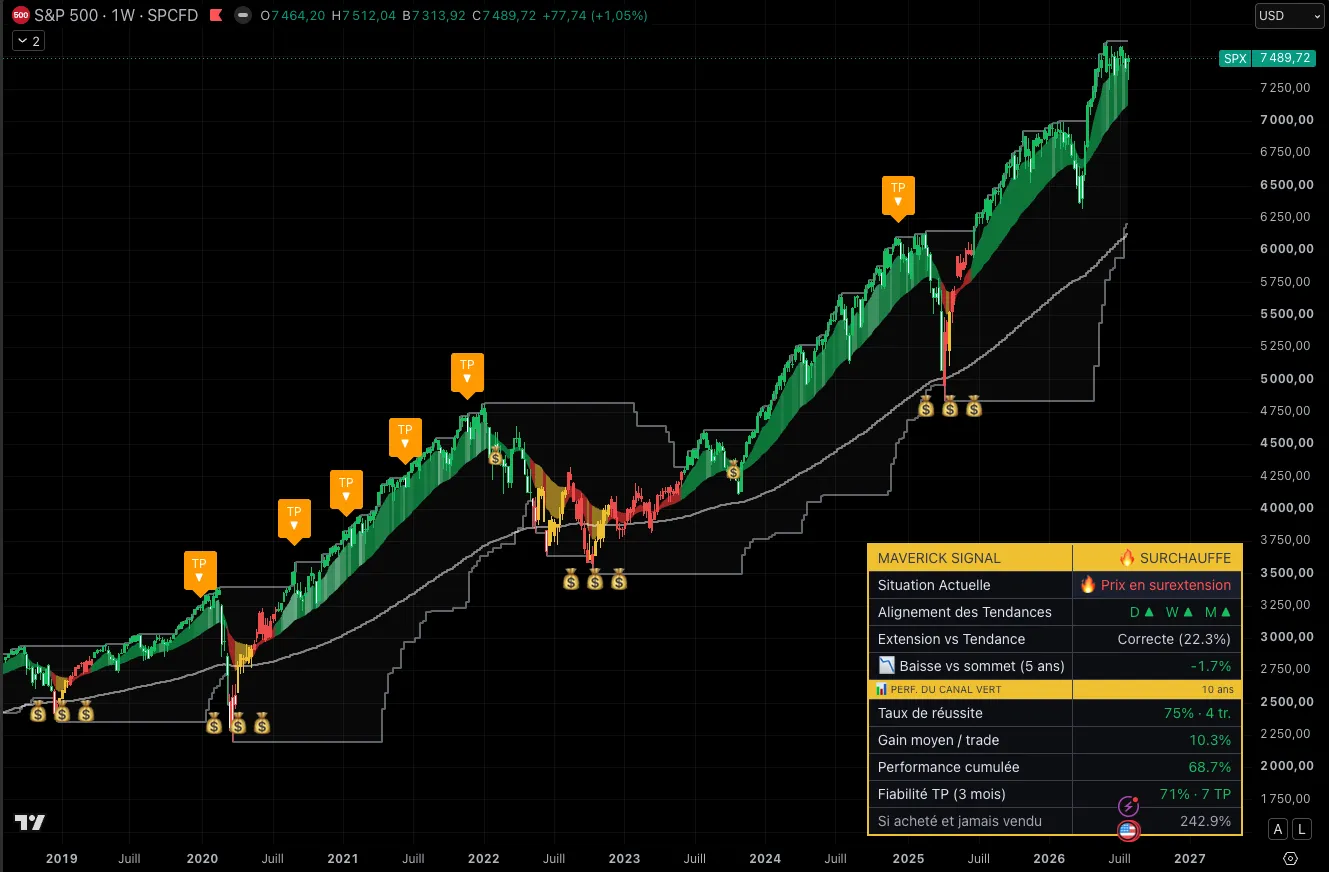The image size is (1329, 872).
Task: Click the high value H7 512,04
Action: 366,15
